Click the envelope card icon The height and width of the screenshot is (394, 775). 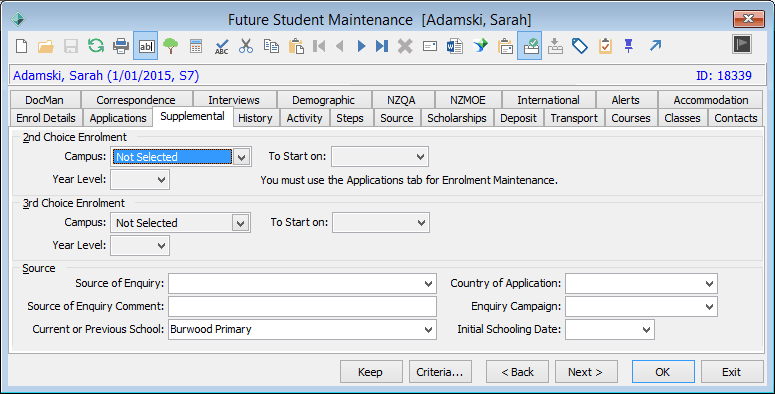point(430,46)
